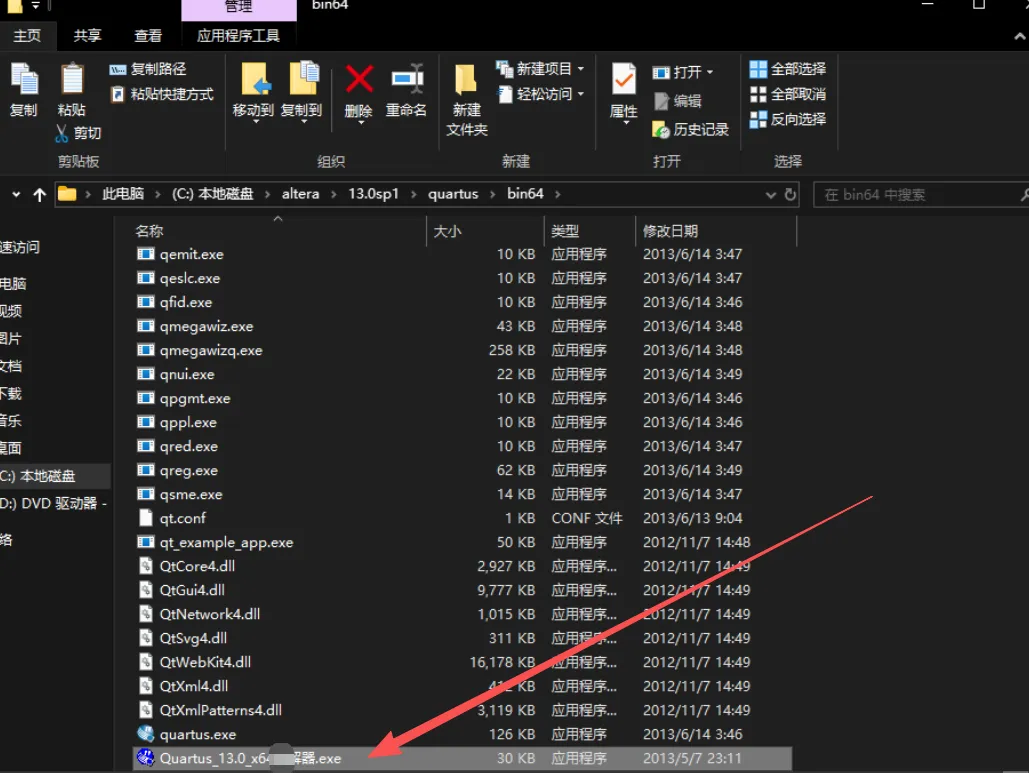Click the qt.conf file icon
Viewport: 1029px width, 773px height.
(x=146, y=518)
